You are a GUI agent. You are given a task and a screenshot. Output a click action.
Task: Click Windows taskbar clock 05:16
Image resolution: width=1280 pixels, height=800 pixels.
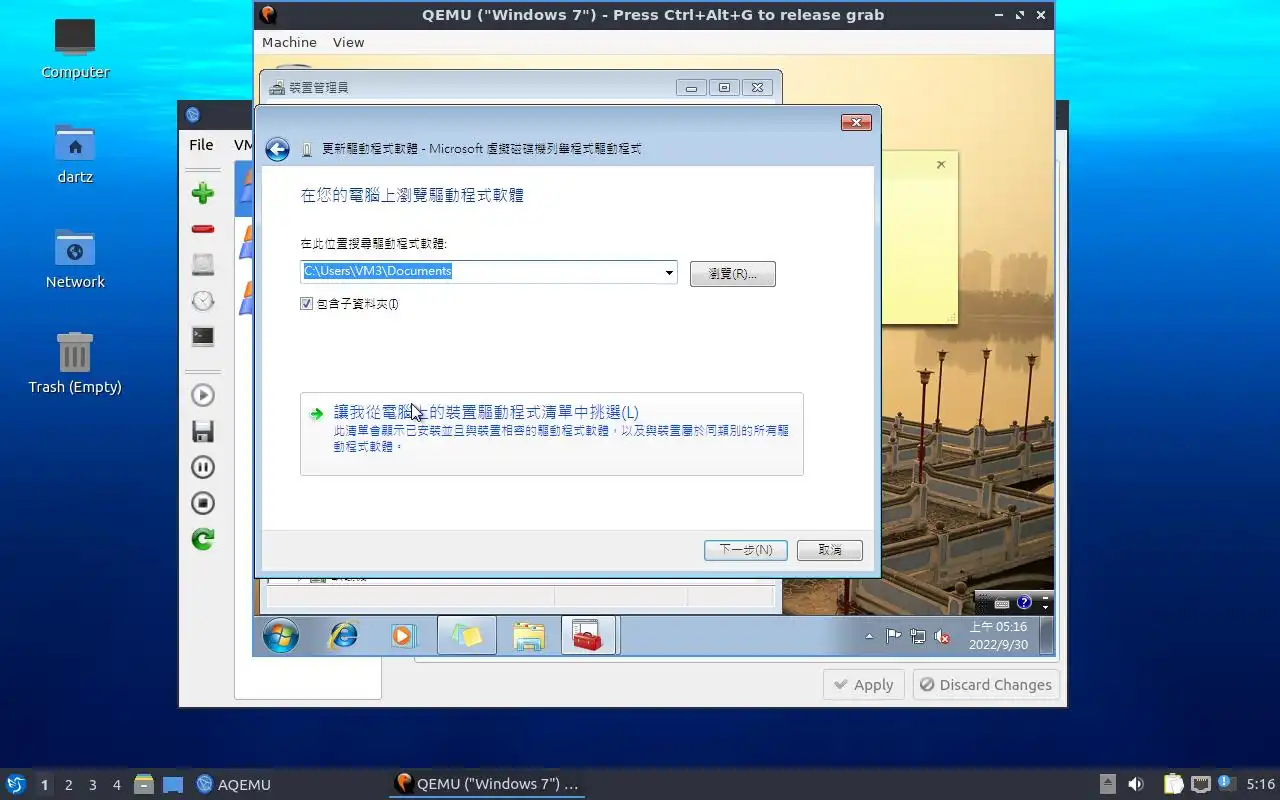(997, 636)
